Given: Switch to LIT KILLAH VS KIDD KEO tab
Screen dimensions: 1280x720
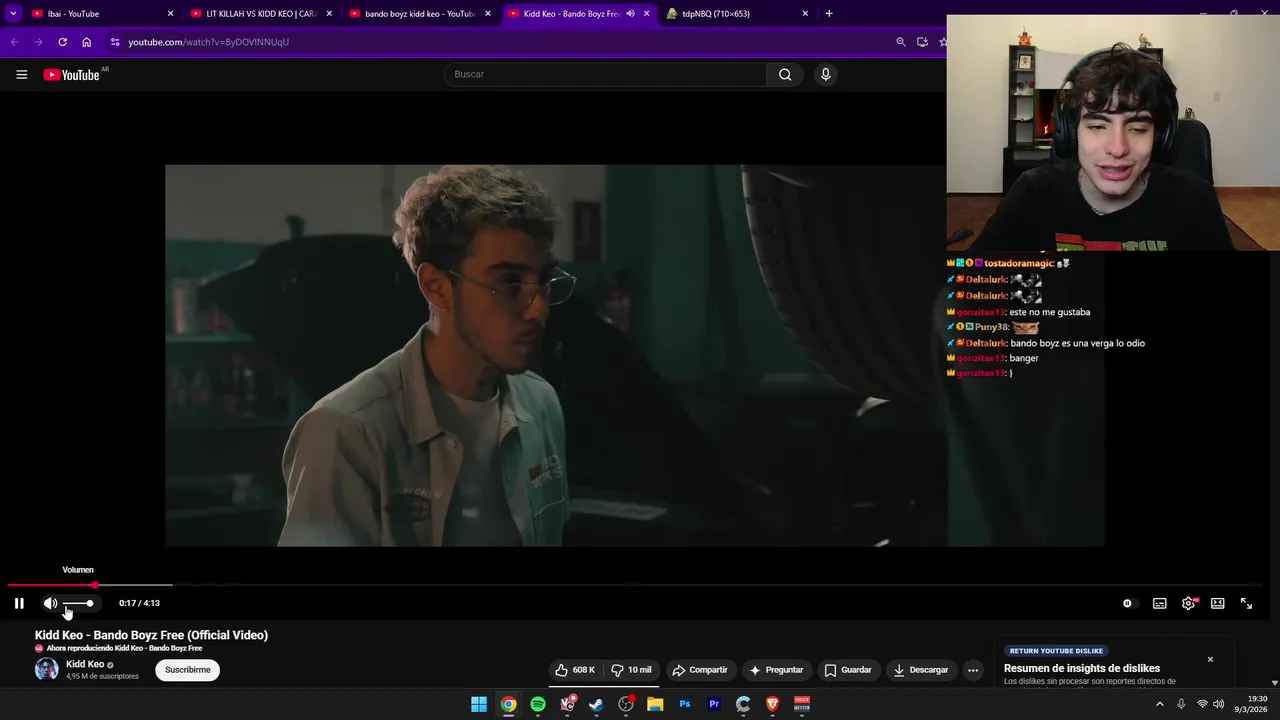Looking at the screenshot, I should pos(261,14).
